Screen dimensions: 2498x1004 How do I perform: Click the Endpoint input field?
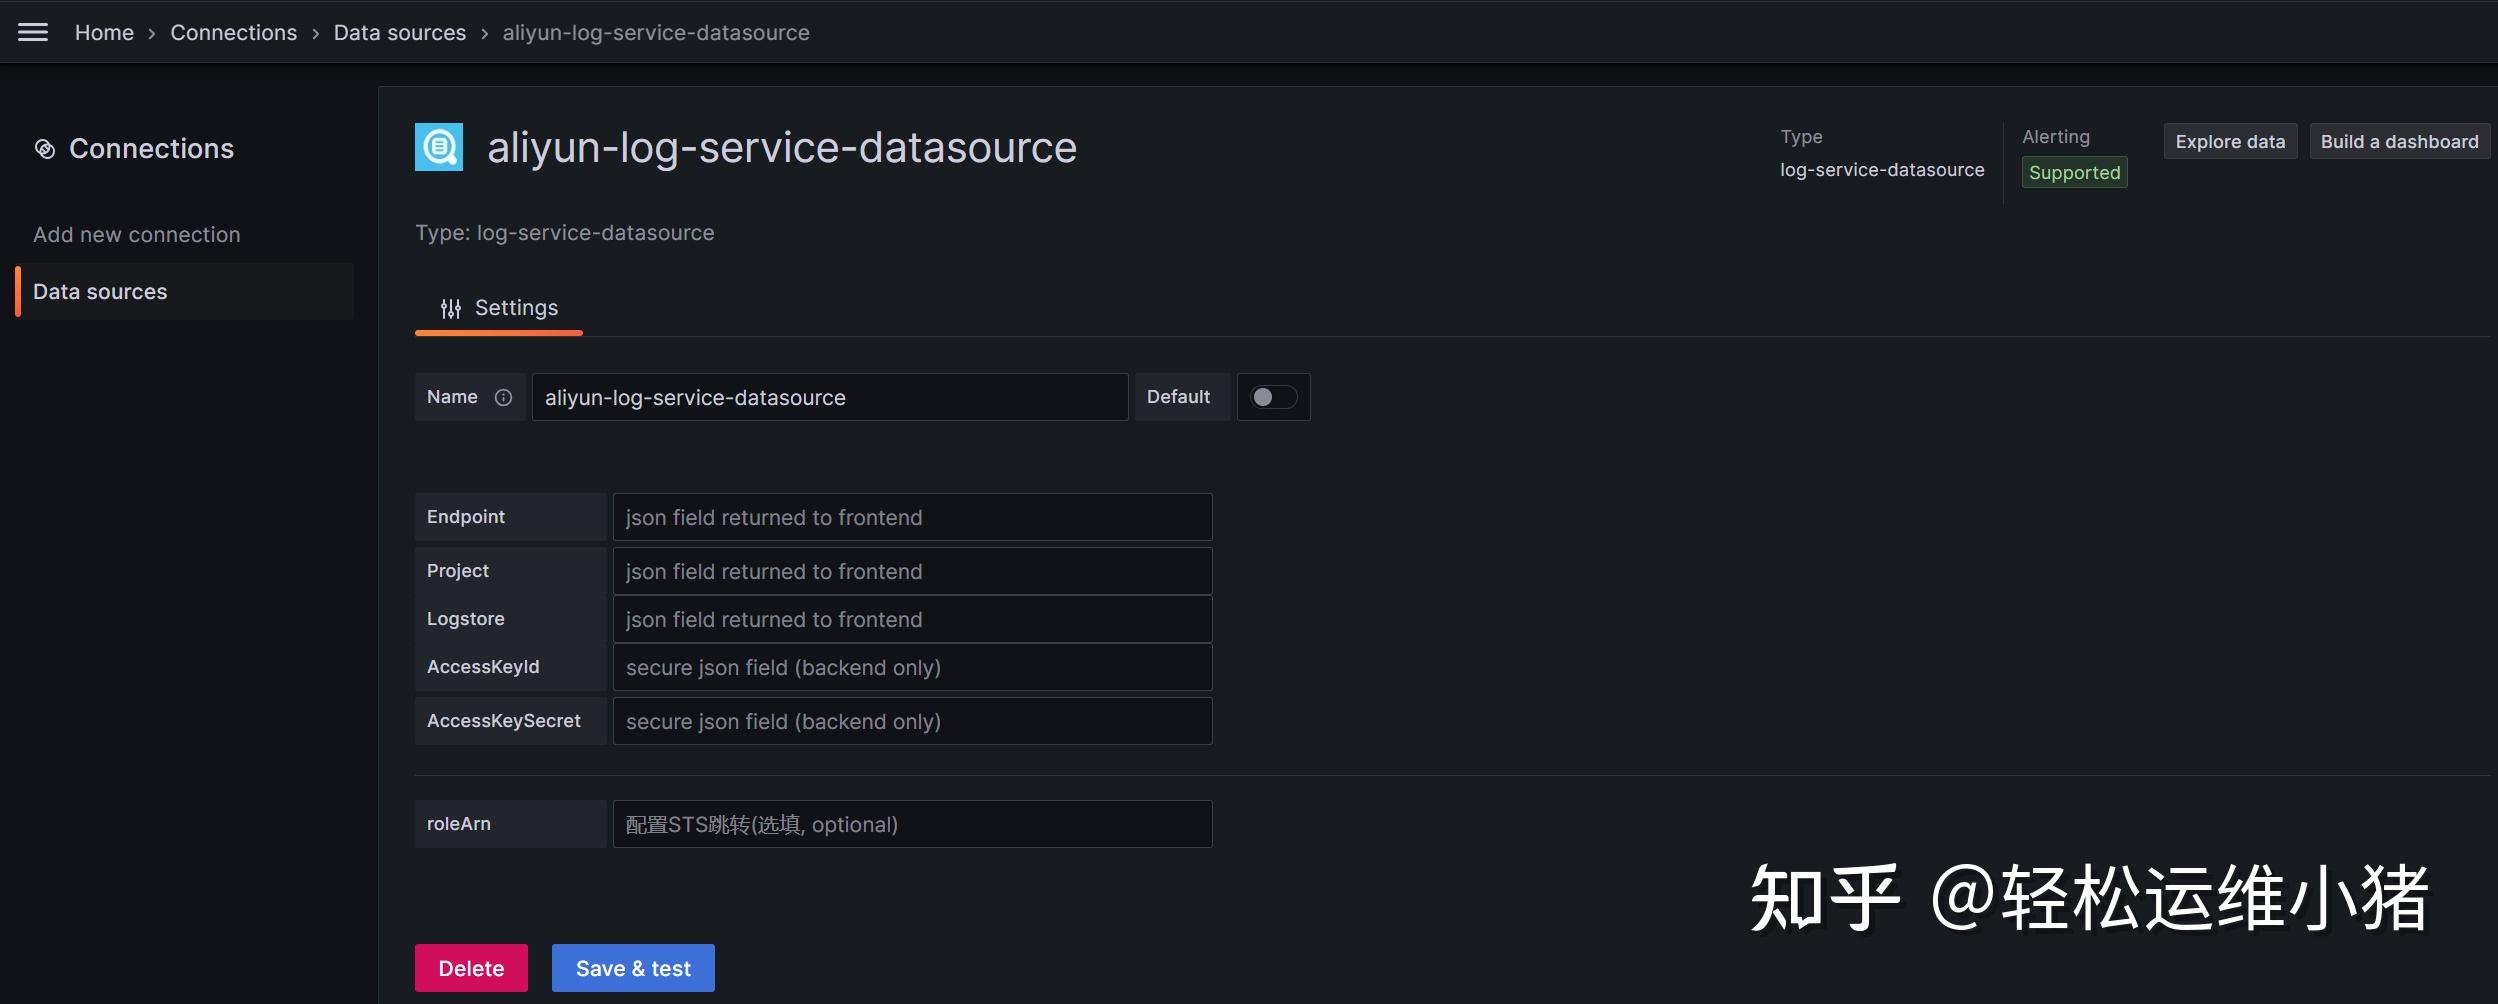(911, 517)
